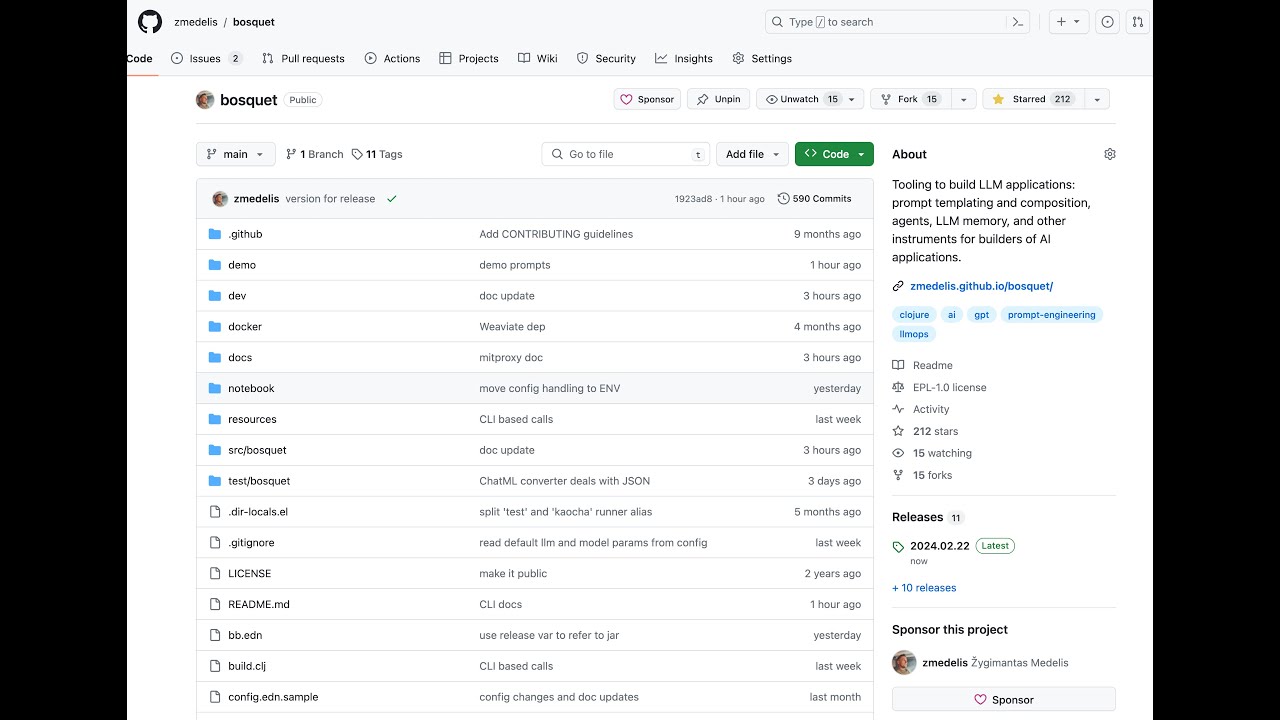Viewport: 1280px width, 720px height.
Task: Click the demo folder icon
Action: tap(214, 265)
